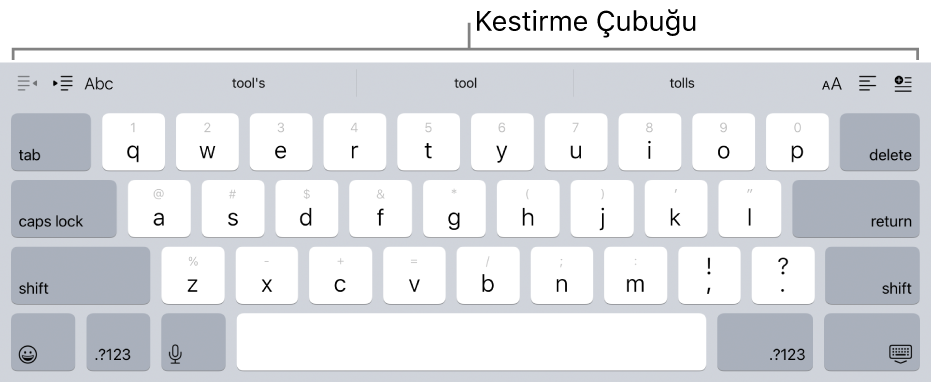Tap the c key
Image resolution: width=931 pixels, height=383 pixels.
pyautogui.click(x=340, y=276)
